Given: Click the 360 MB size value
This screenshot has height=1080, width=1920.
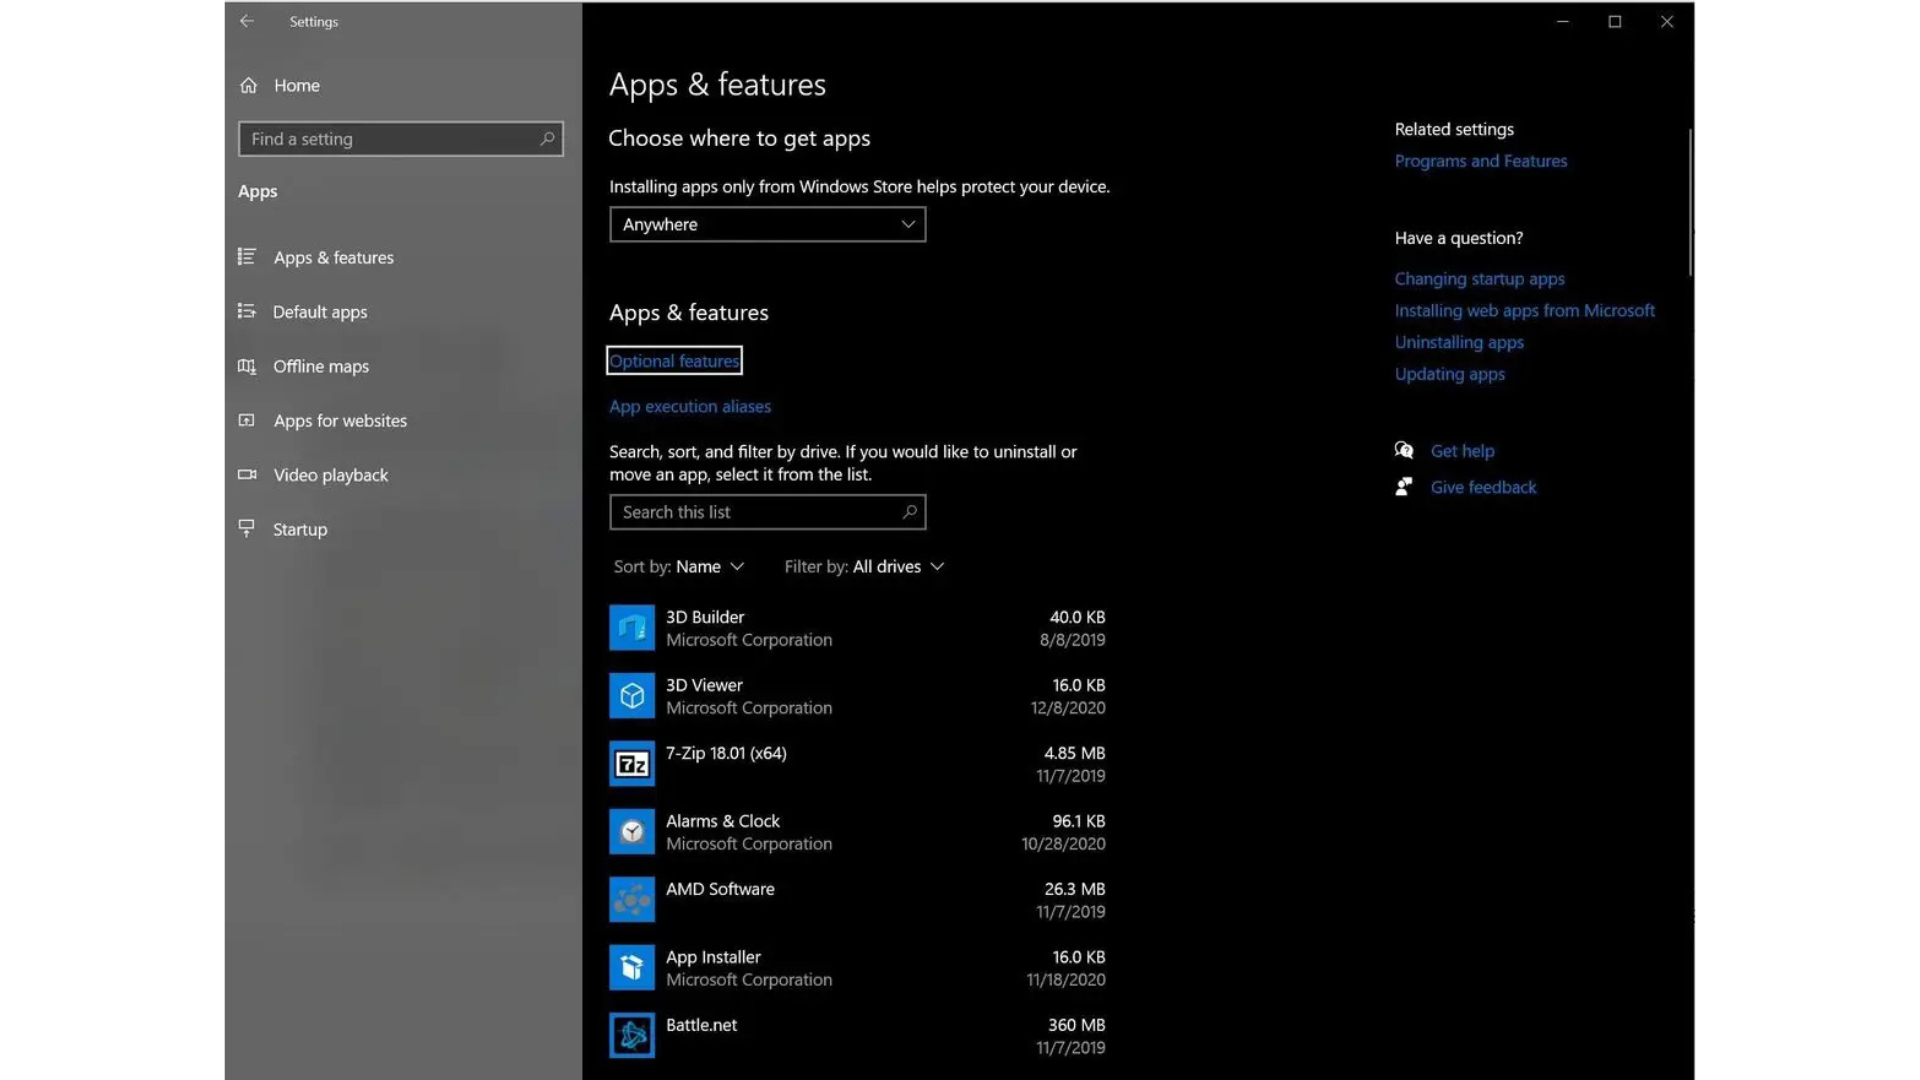Looking at the screenshot, I should pyautogui.click(x=1076, y=1025).
